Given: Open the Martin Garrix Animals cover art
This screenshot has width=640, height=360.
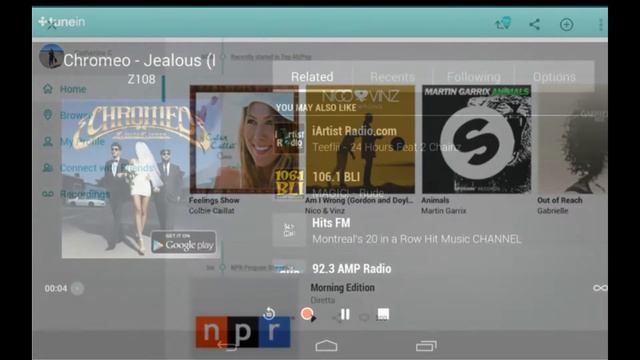Looking at the screenshot, I should point(476,139).
